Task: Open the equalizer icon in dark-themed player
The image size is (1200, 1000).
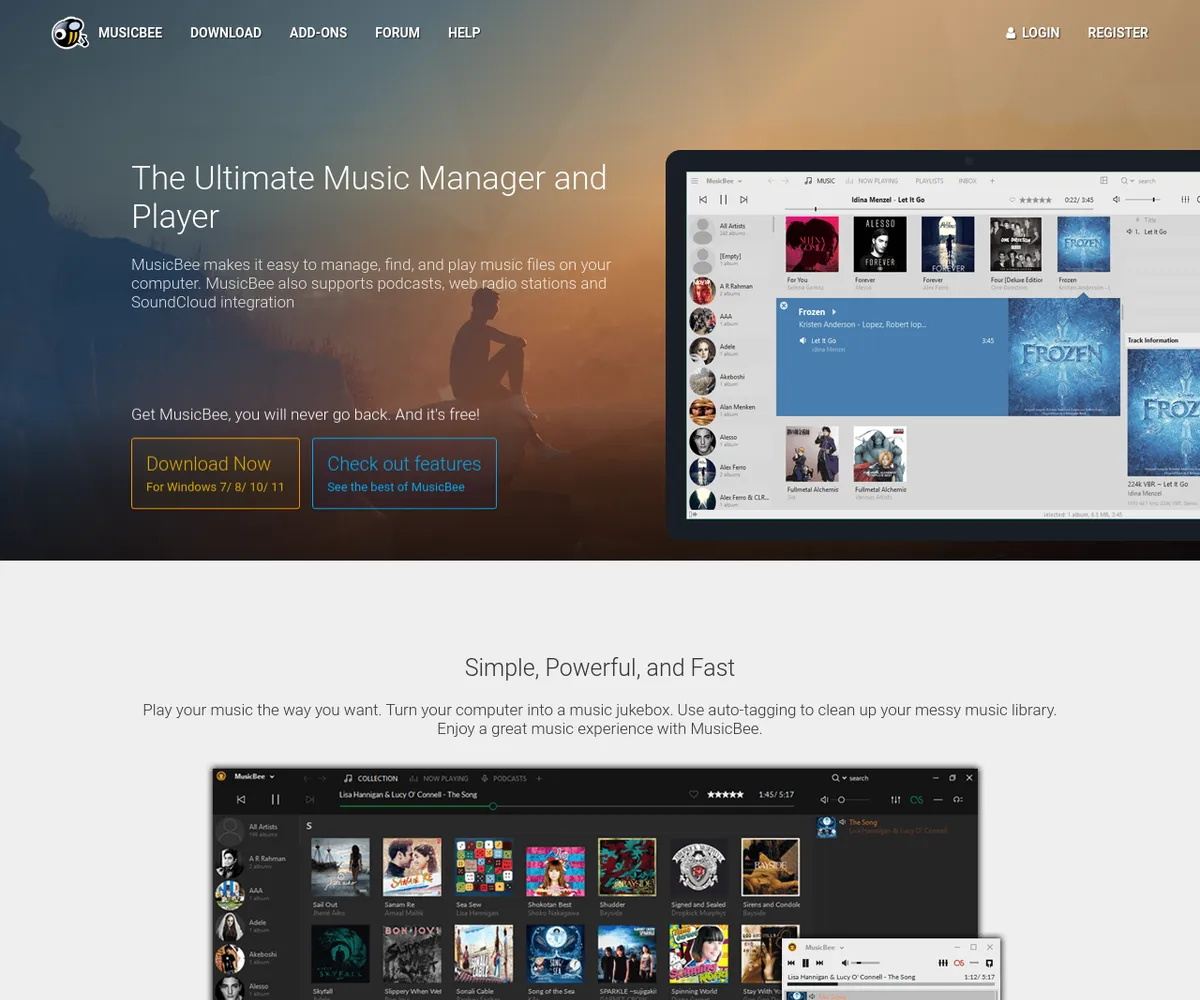Action: (x=896, y=799)
